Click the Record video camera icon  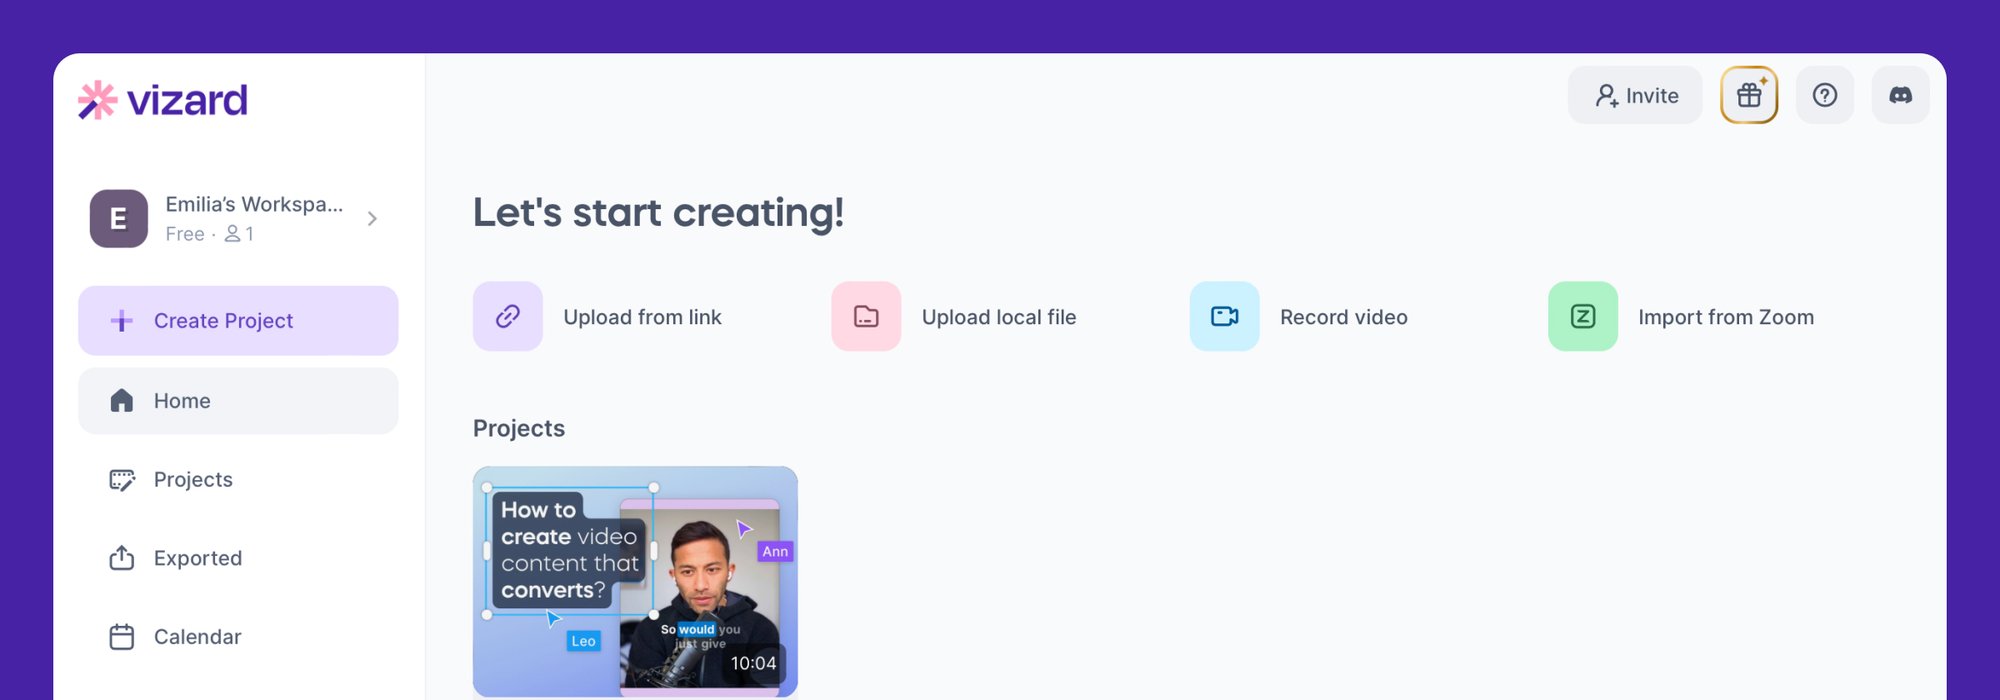point(1225,316)
